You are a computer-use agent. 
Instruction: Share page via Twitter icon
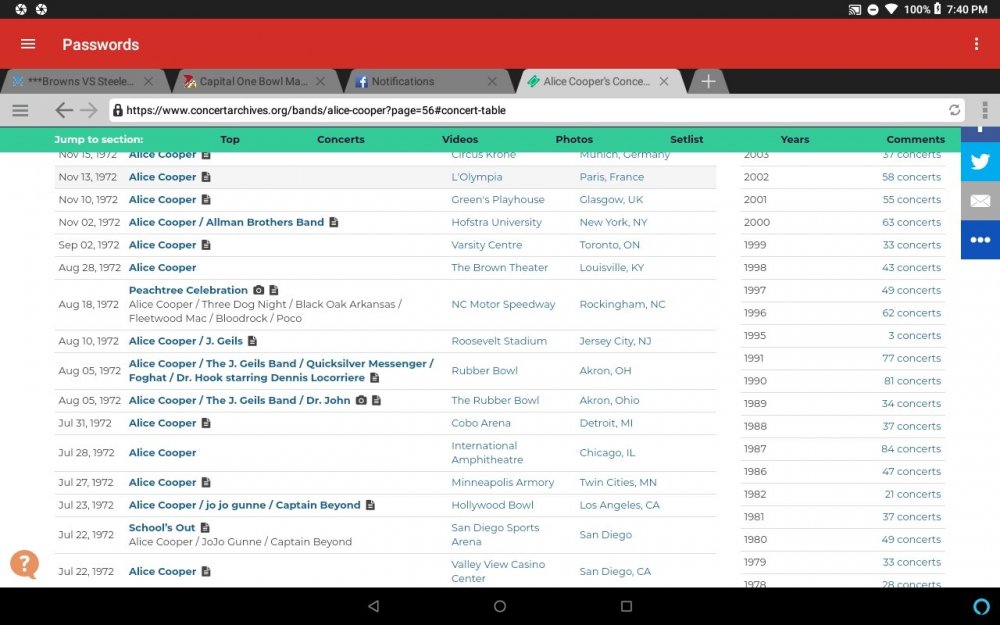click(x=980, y=161)
